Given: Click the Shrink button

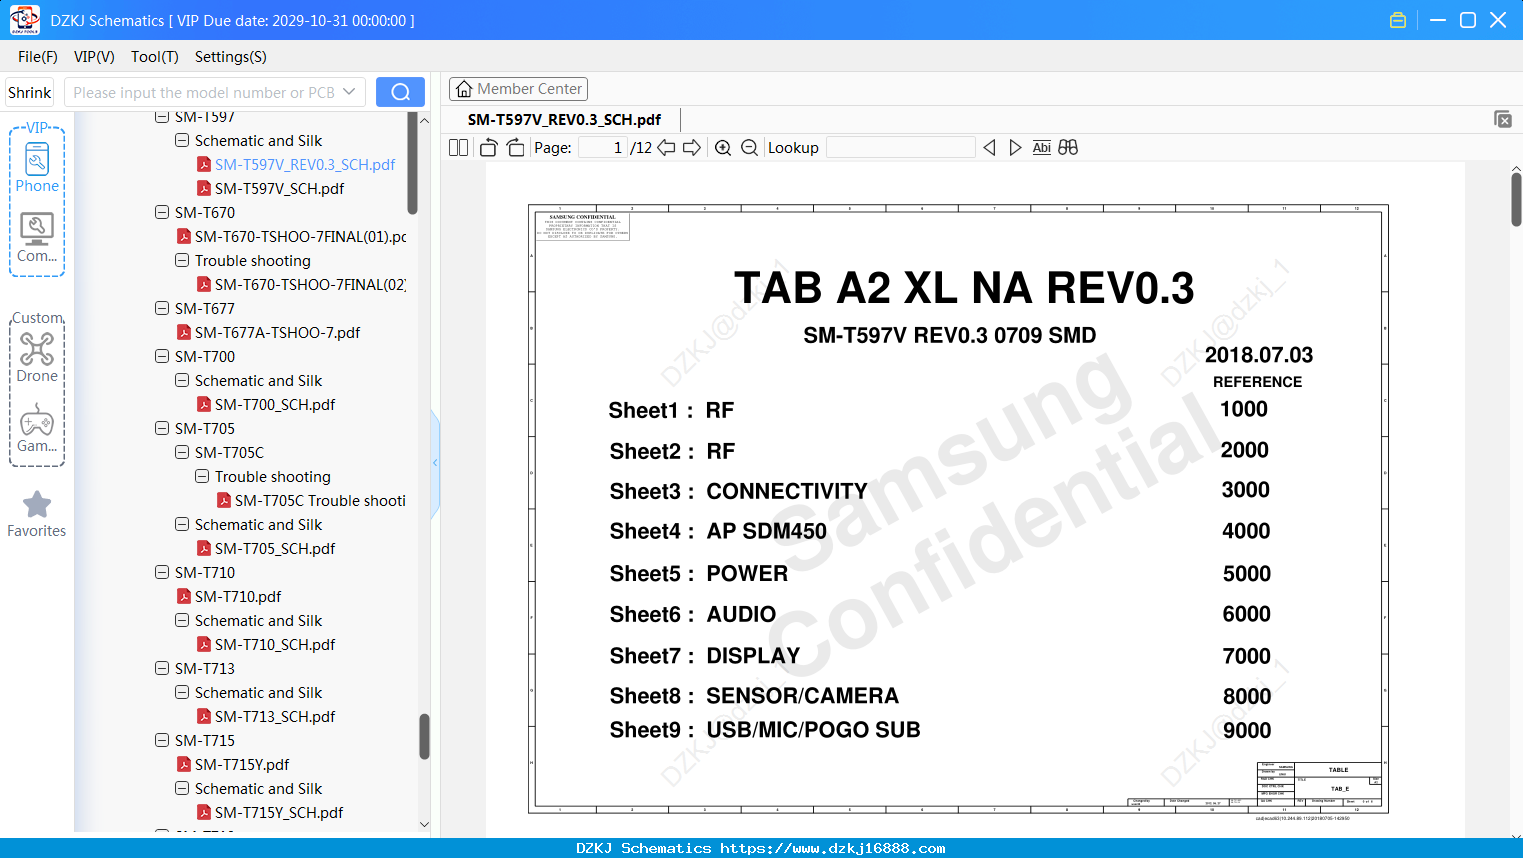Looking at the screenshot, I should click(x=30, y=92).
